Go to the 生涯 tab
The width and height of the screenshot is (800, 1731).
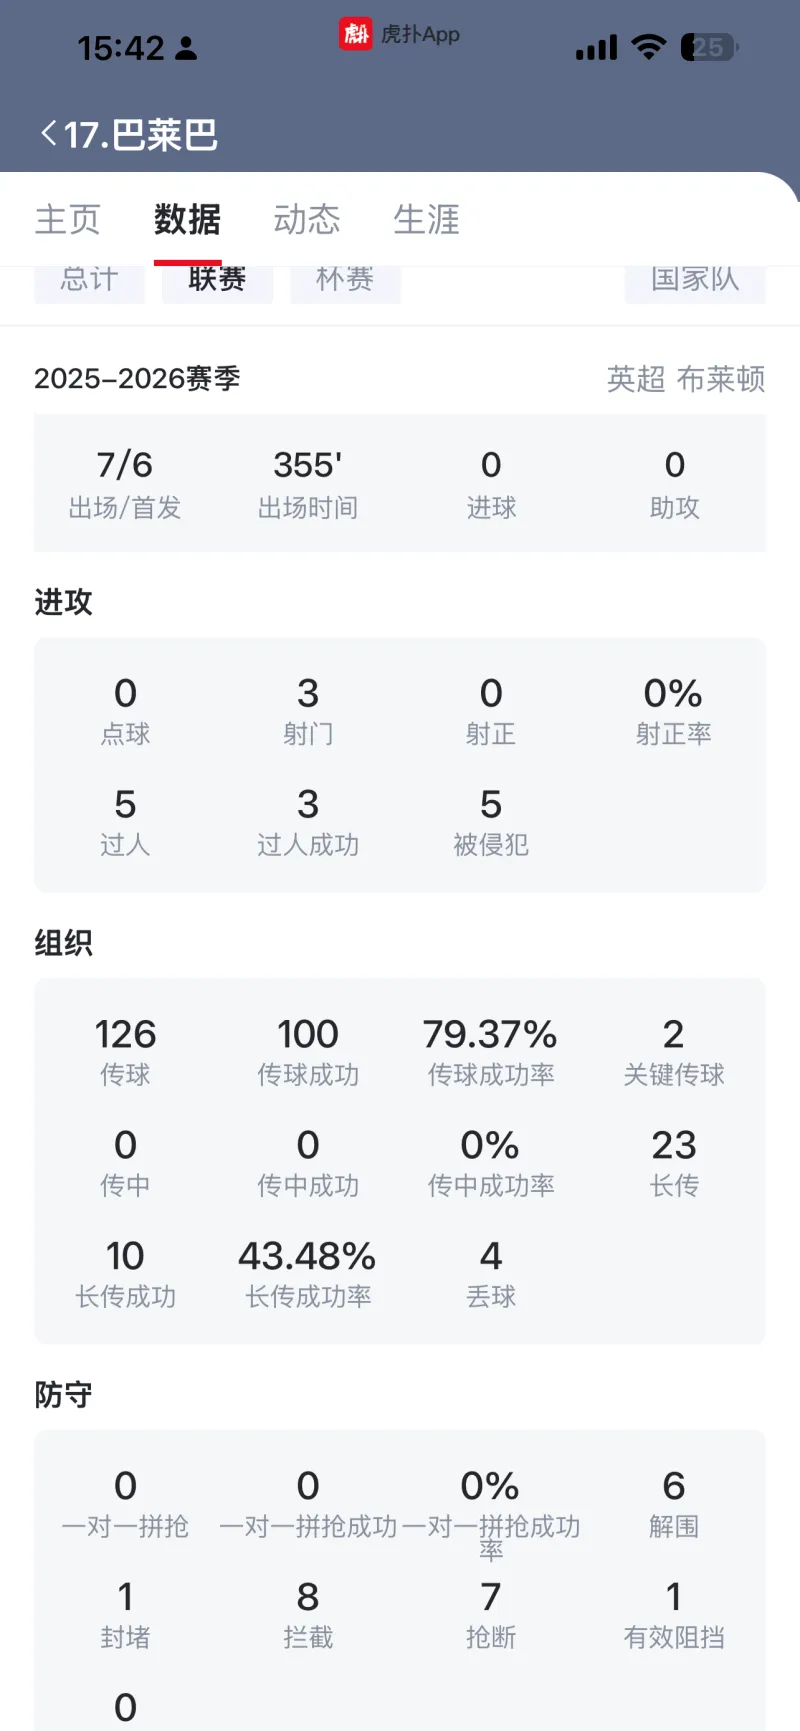(x=426, y=219)
